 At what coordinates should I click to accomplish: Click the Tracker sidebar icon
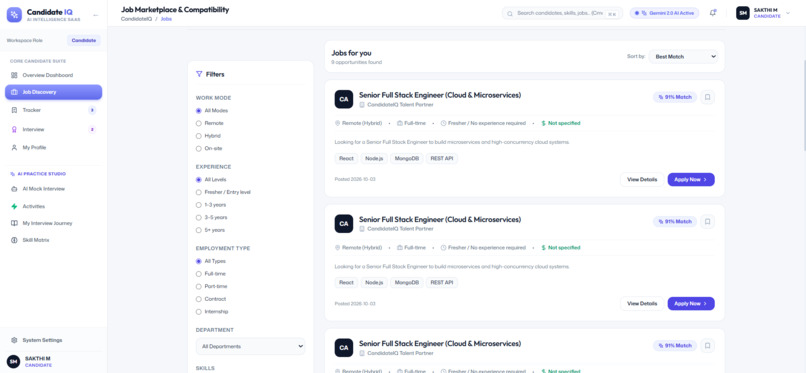(x=14, y=110)
